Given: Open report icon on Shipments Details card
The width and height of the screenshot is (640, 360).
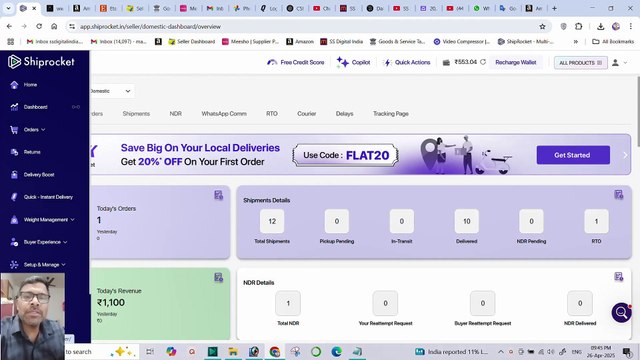Looking at the screenshot, I should click(x=619, y=195).
